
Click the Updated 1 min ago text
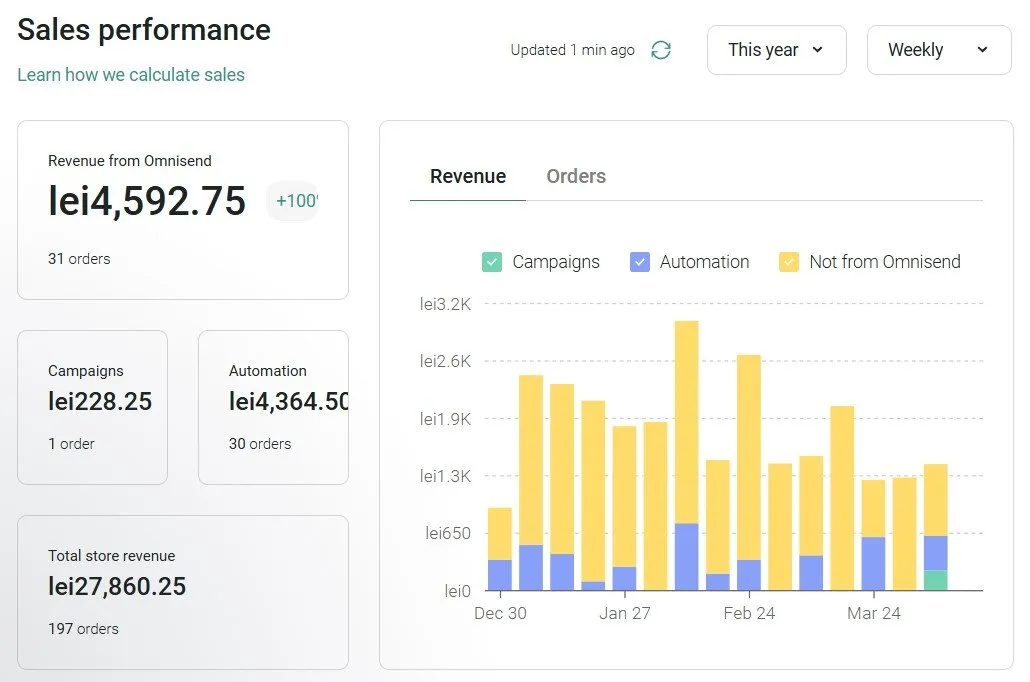(x=572, y=50)
